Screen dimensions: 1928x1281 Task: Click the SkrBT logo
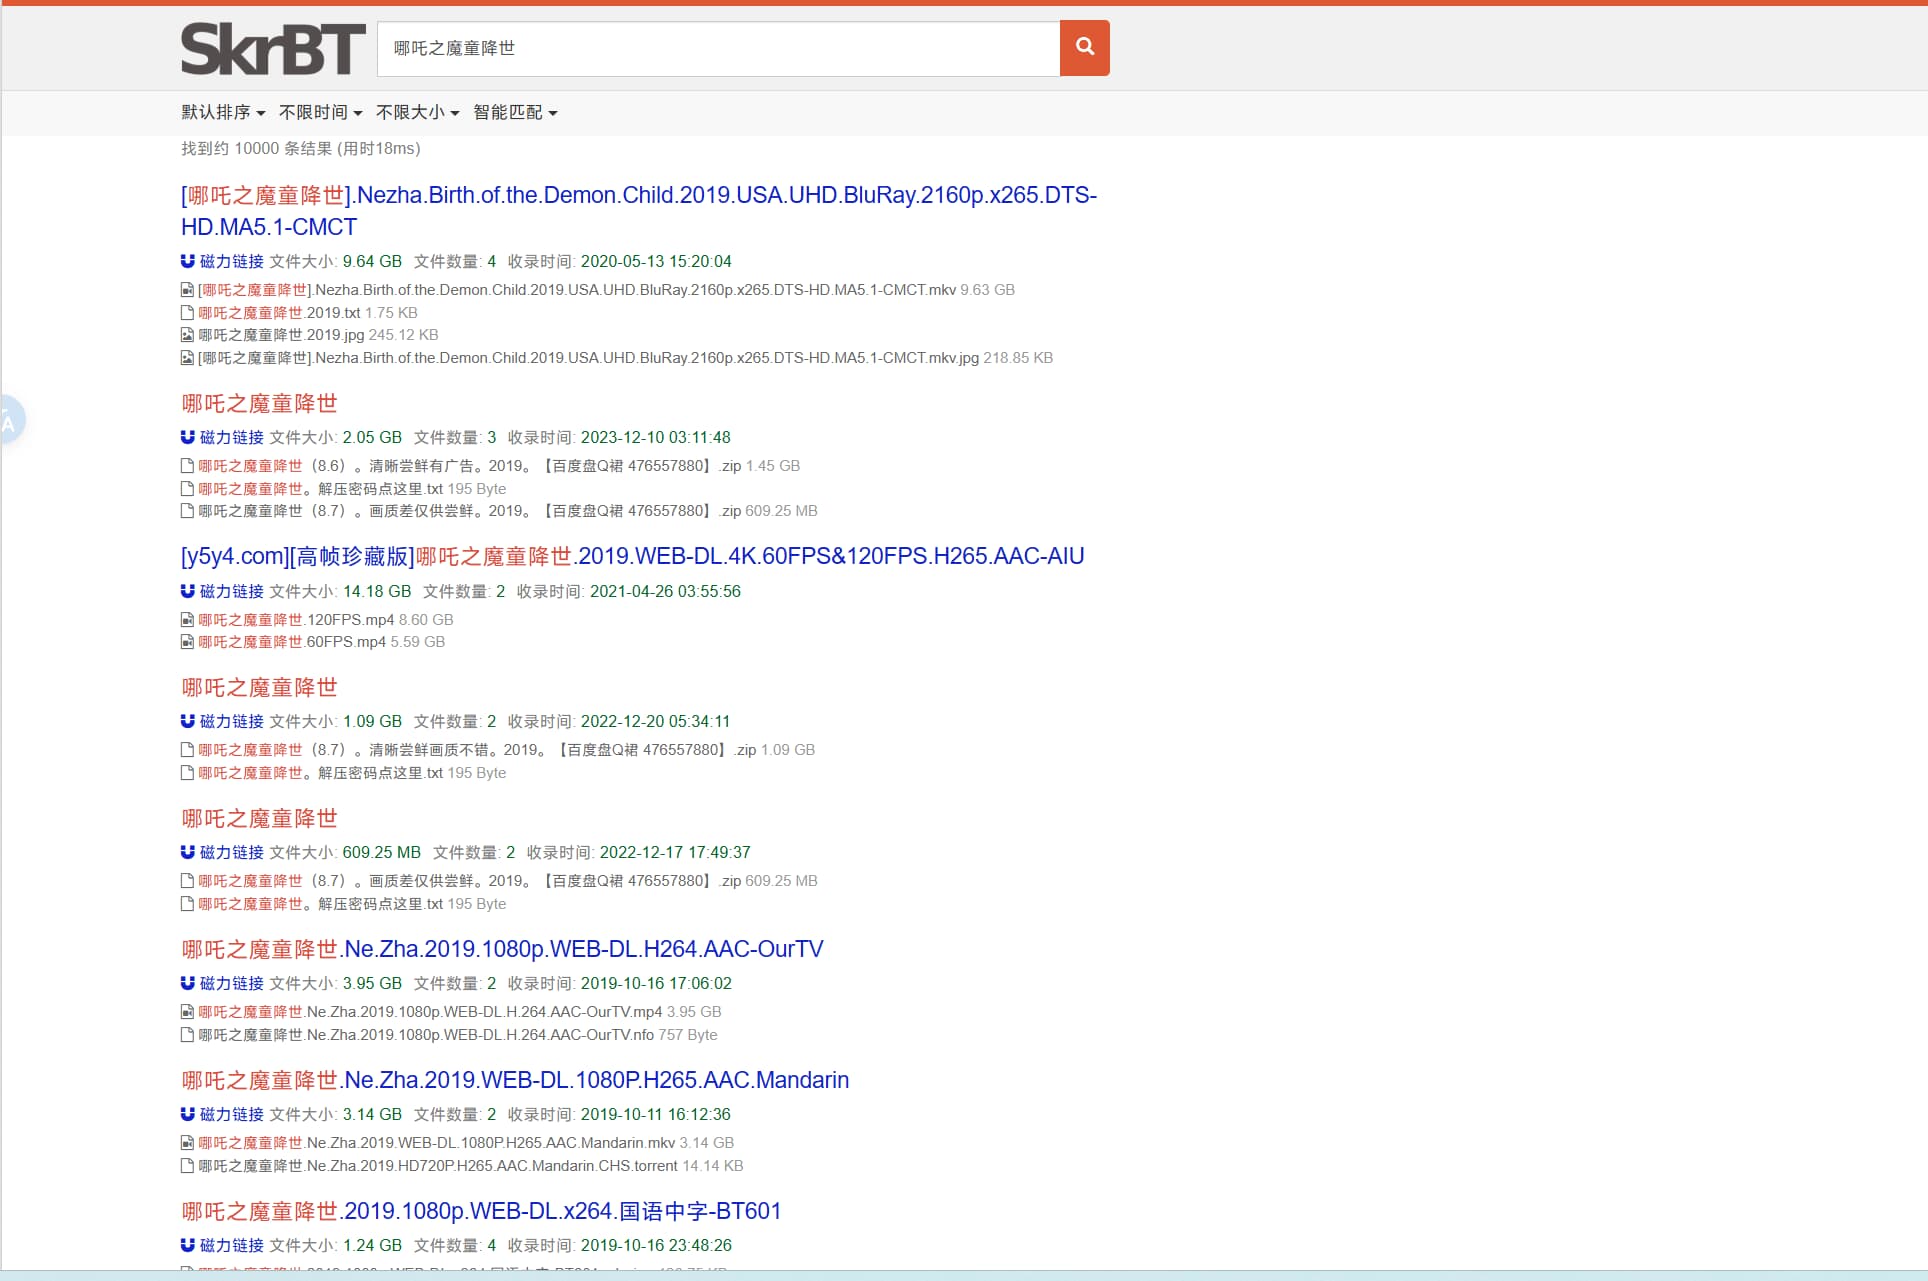273,49
